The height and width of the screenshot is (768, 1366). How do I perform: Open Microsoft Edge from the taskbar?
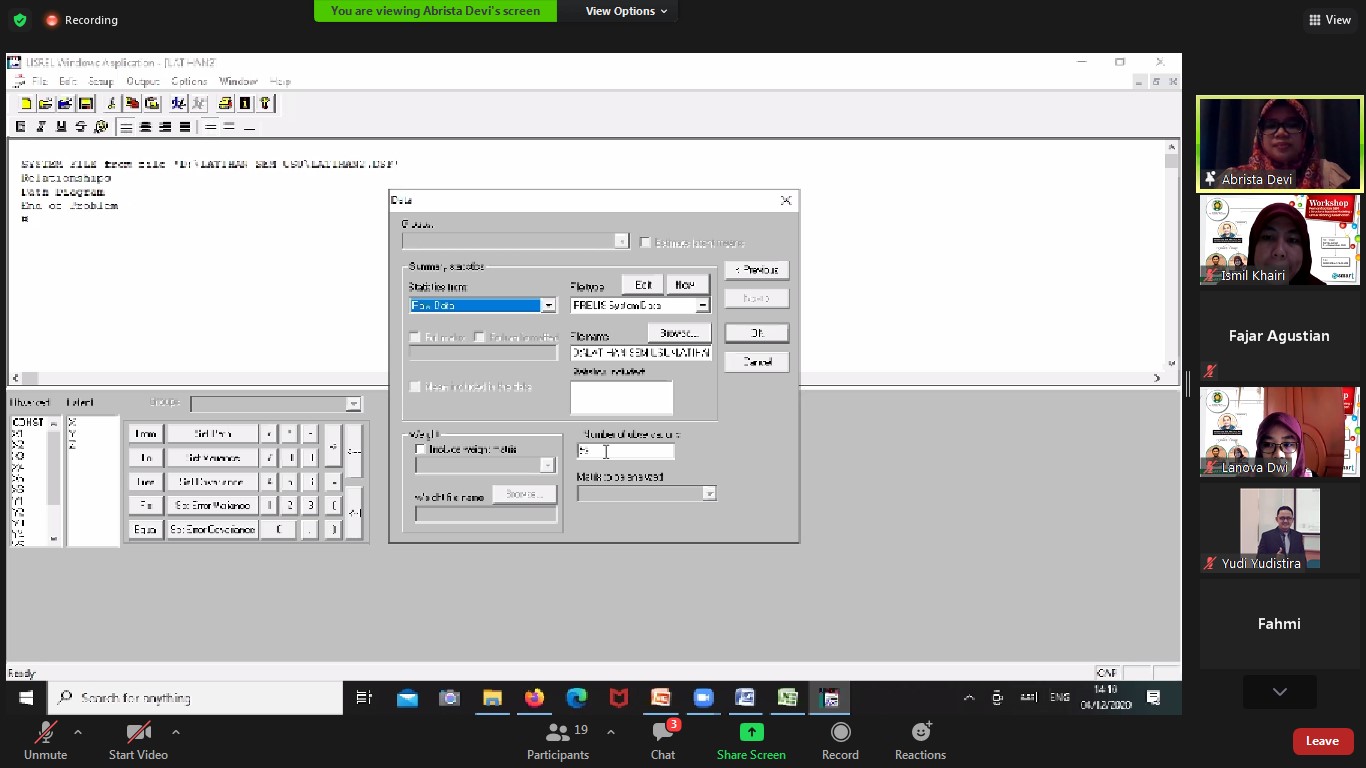pyautogui.click(x=577, y=698)
